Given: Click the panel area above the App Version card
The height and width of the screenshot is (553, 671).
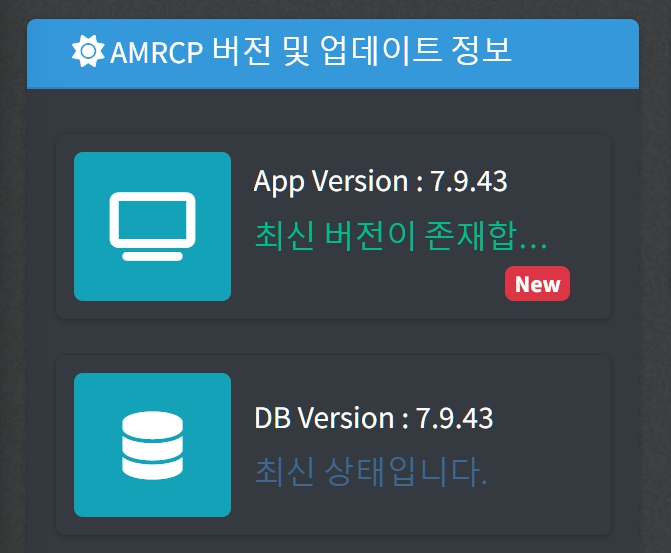Looking at the screenshot, I should [332, 112].
